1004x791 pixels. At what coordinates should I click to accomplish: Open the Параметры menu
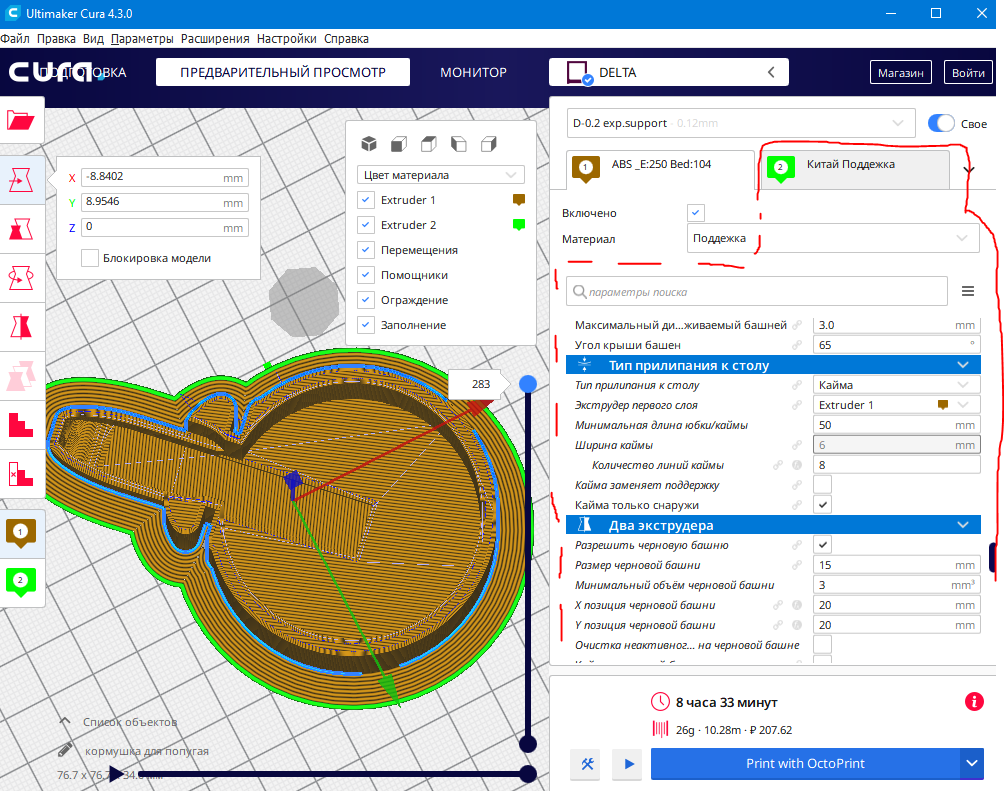coord(142,38)
